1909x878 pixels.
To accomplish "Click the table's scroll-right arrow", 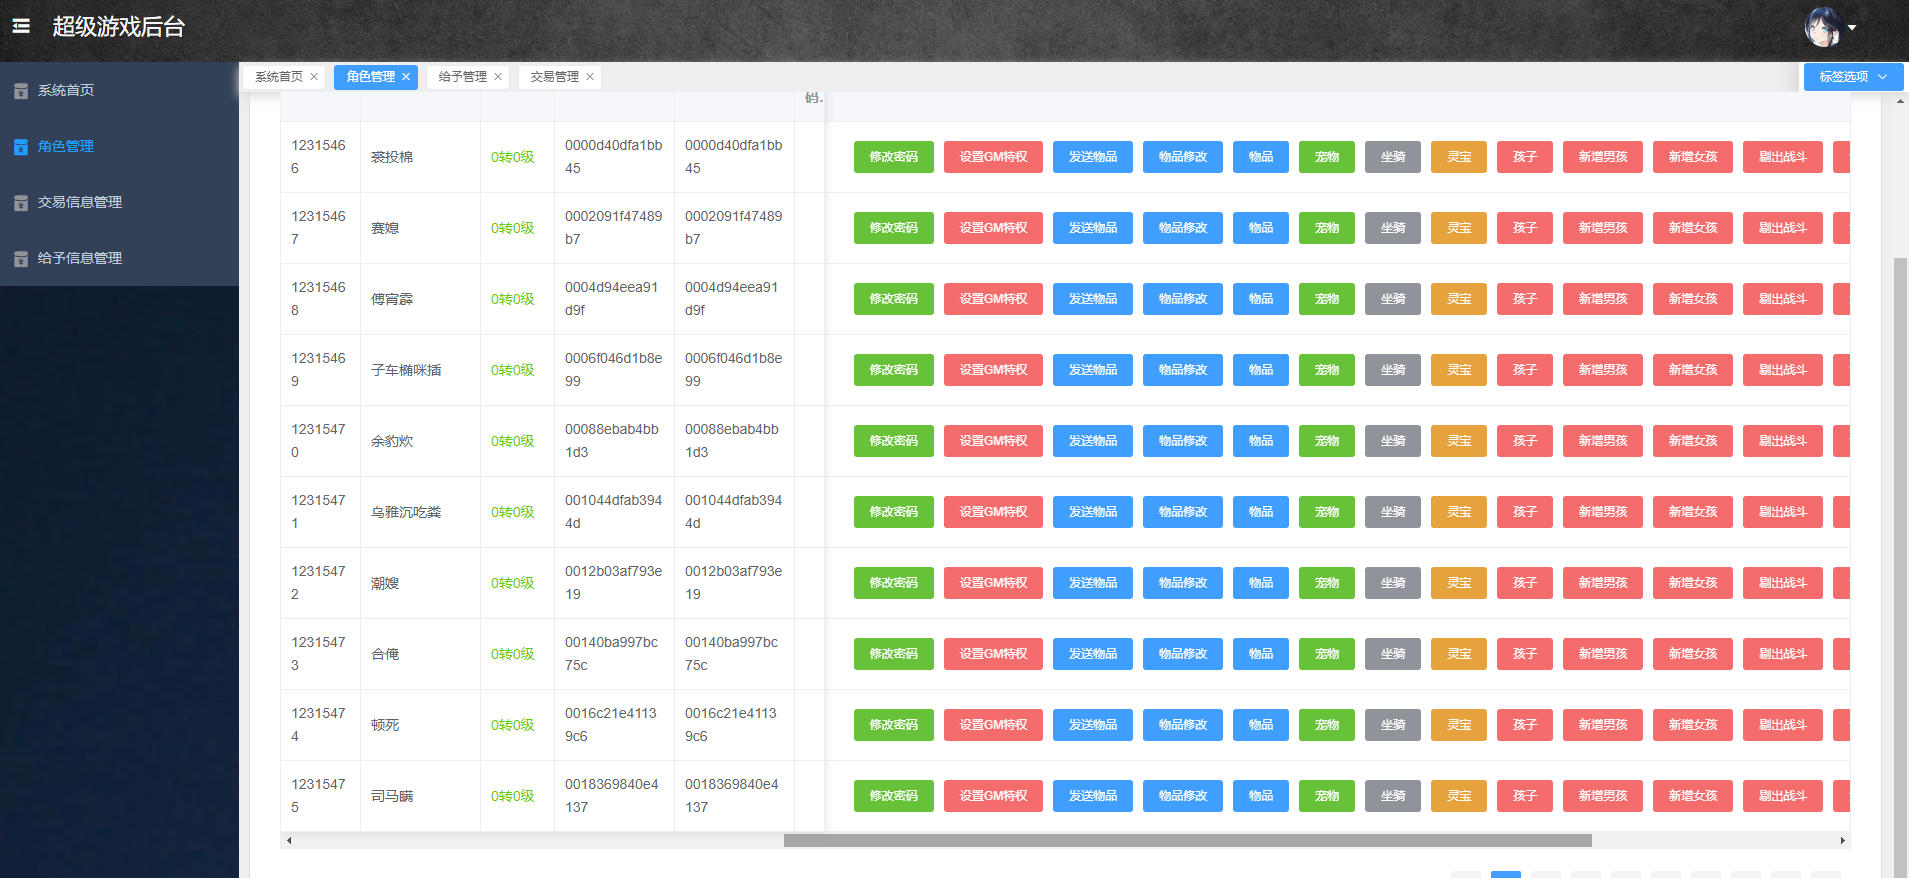I will (1842, 841).
